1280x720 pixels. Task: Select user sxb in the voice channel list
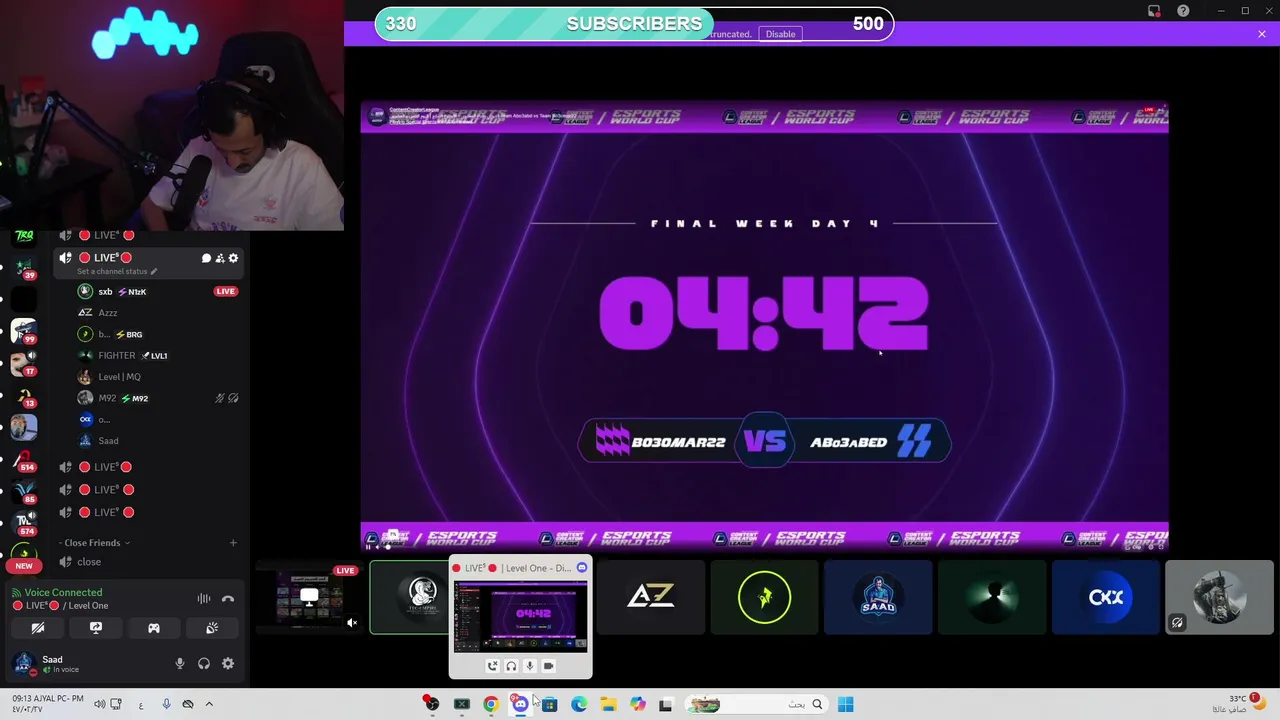[x=158, y=292]
